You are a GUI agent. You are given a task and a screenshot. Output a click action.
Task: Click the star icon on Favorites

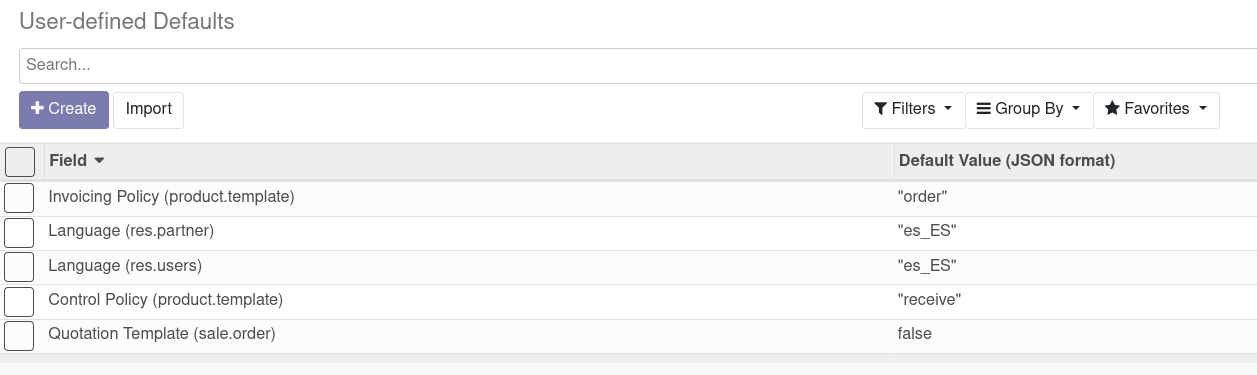click(1112, 109)
